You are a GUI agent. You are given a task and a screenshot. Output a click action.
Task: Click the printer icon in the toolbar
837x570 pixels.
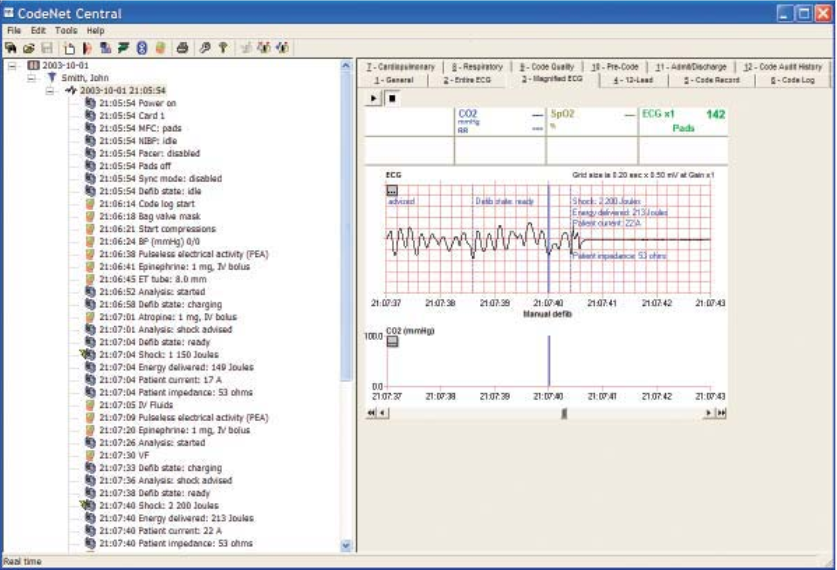point(182,48)
